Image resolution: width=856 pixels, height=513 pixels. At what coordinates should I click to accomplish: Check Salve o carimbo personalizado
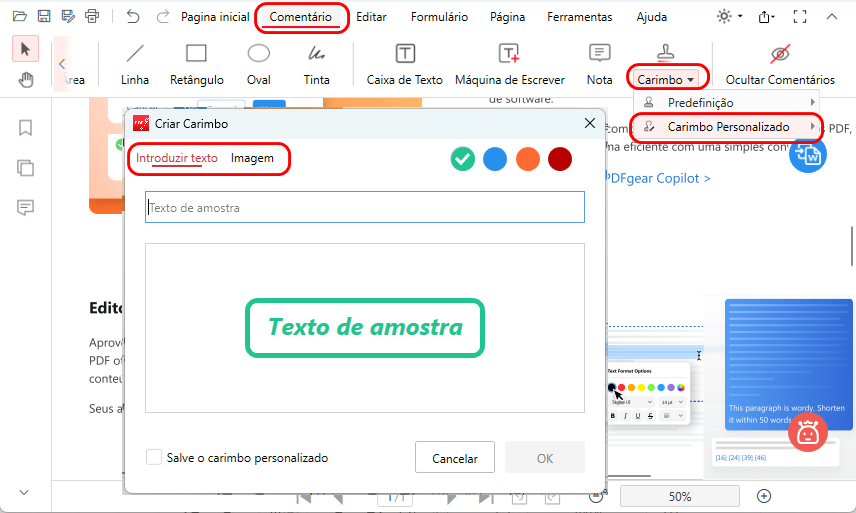click(x=154, y=457)
